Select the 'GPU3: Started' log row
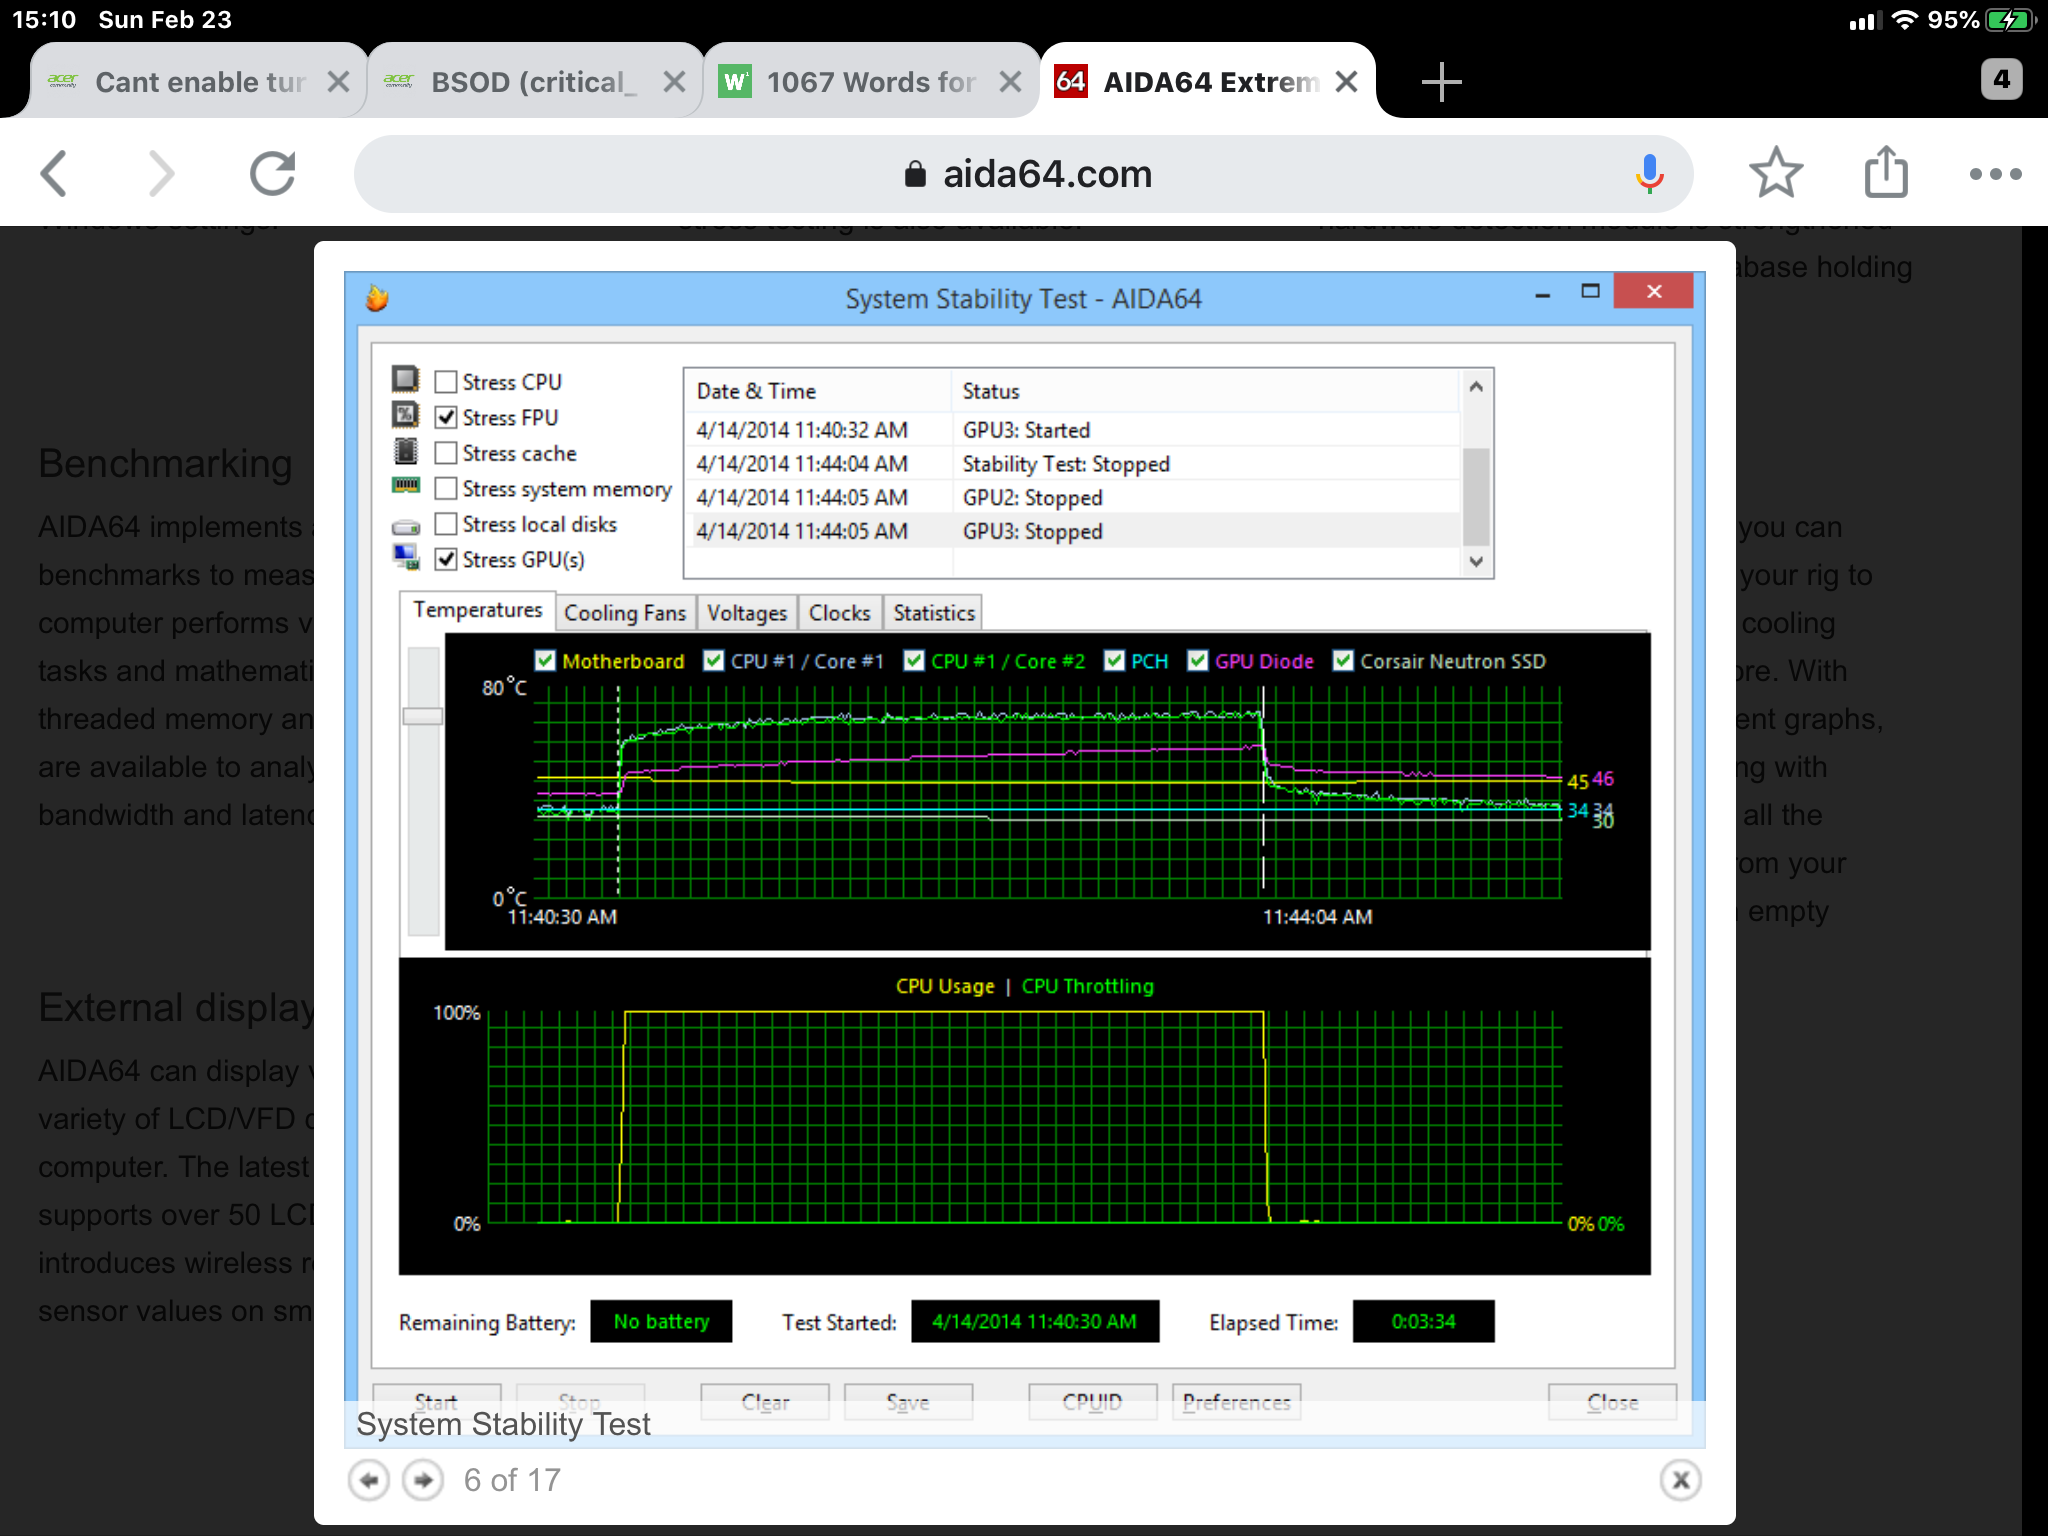The image size is (2048, 1536). pyautogui.click(x=1072, y=430)
